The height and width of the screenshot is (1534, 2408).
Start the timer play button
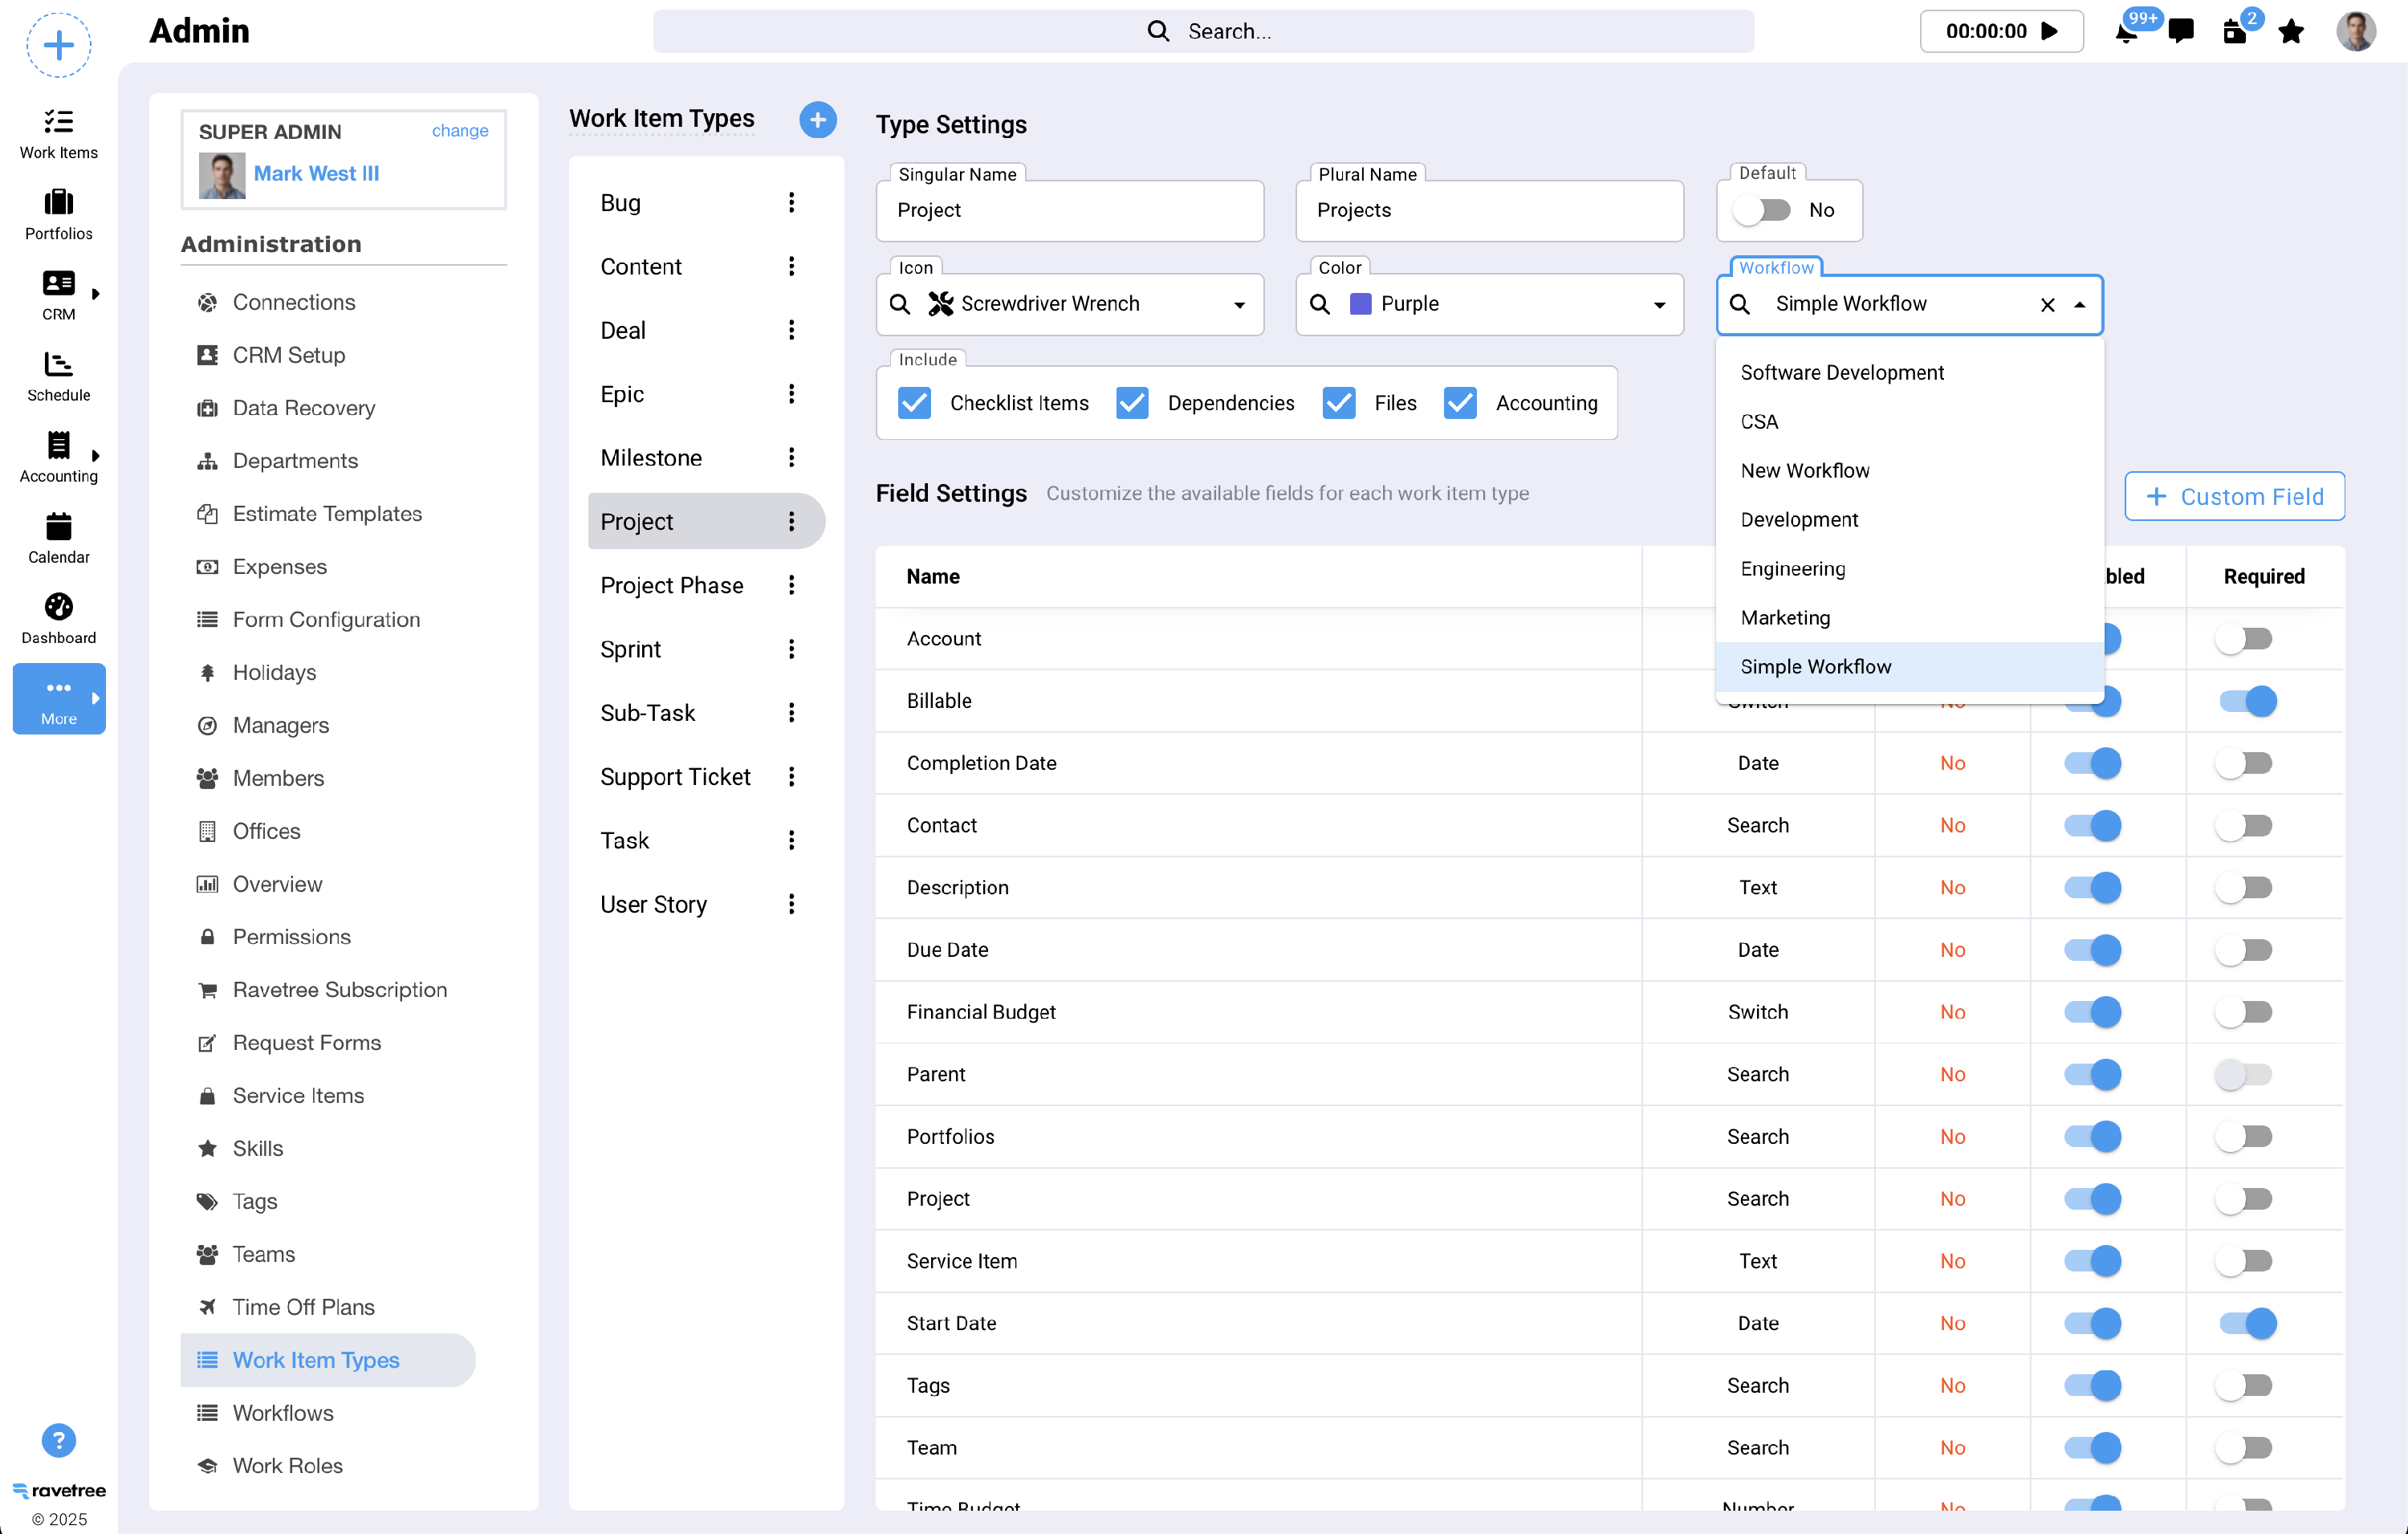tap(2050, 31)
